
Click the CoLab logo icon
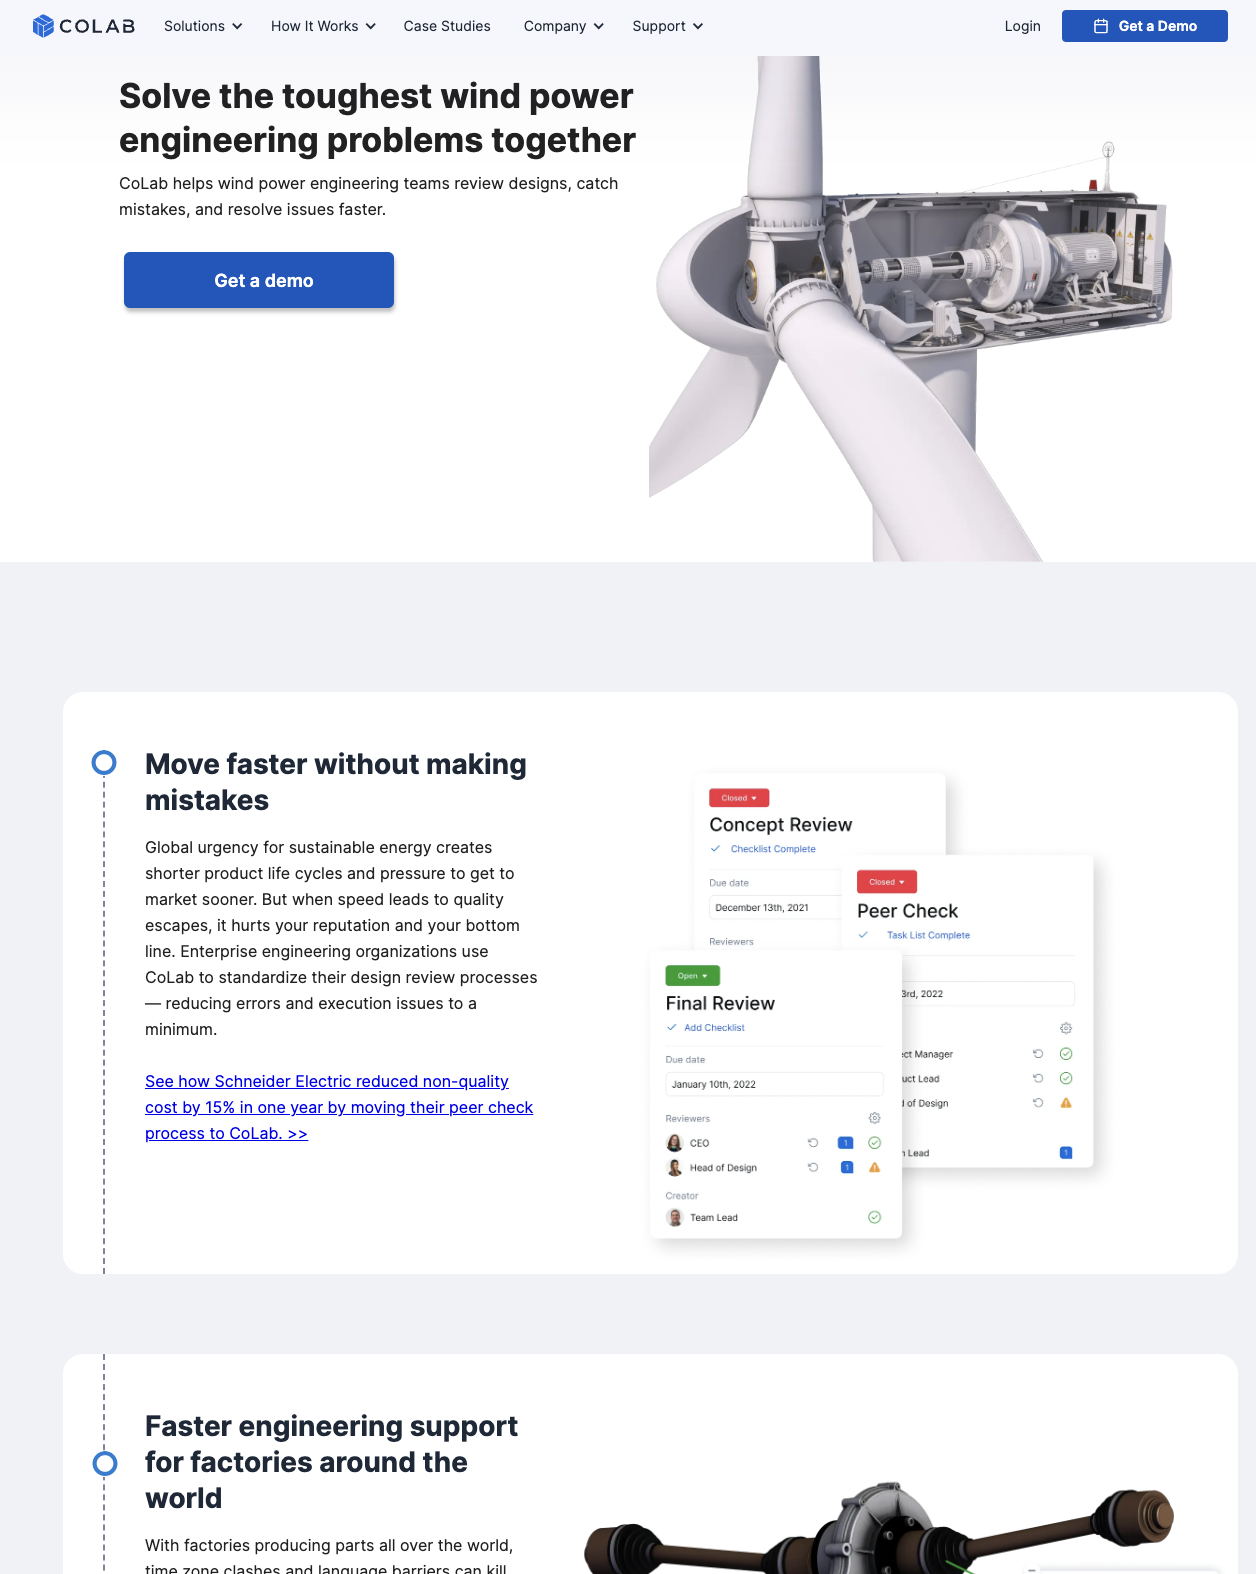[x=43, y=26]
